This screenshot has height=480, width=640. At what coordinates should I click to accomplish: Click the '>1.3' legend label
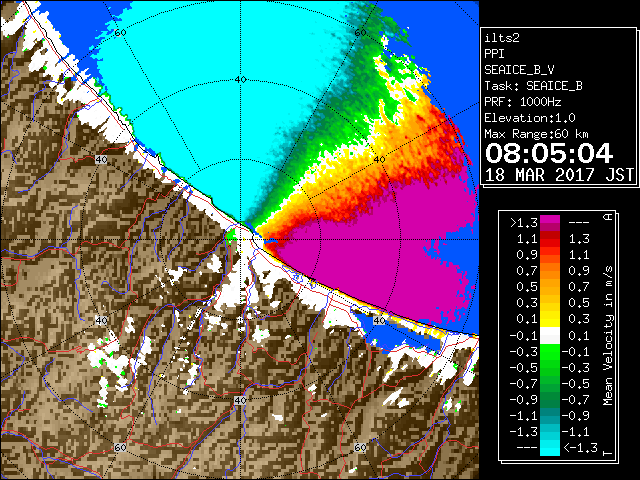click(524, 223)
